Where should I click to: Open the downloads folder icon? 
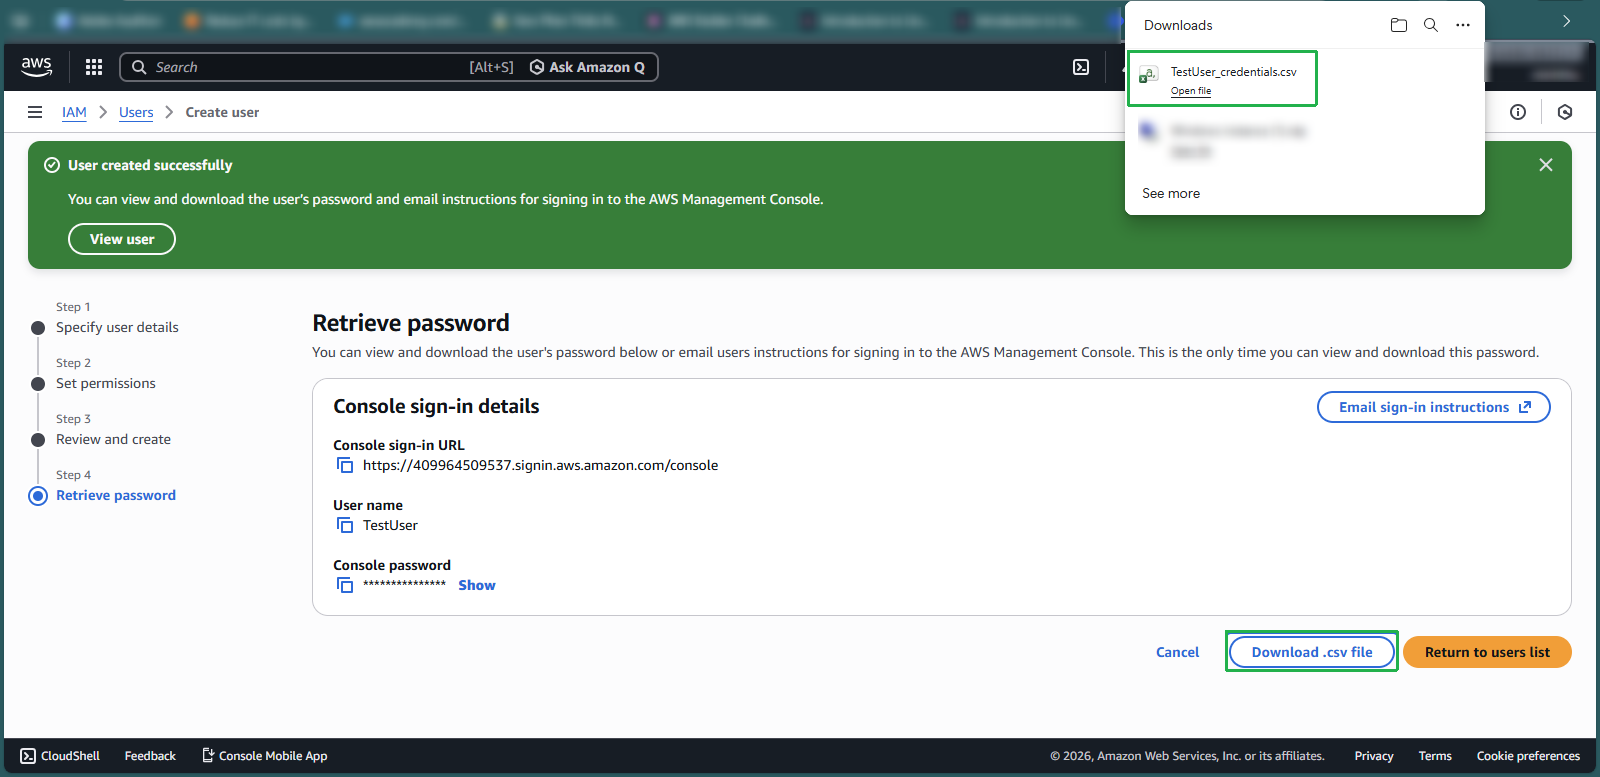(x=1399, y=25)
